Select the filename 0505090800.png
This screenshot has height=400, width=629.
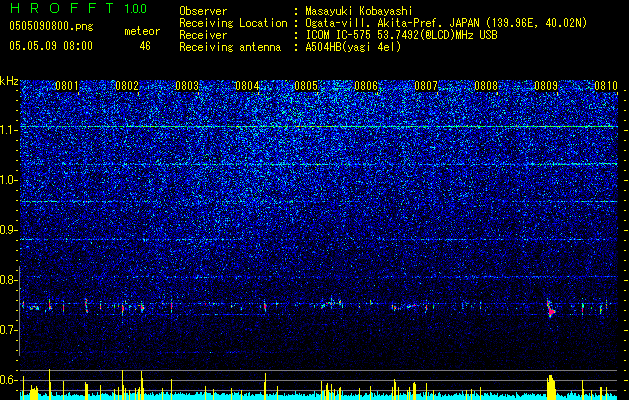pos(51,26)
